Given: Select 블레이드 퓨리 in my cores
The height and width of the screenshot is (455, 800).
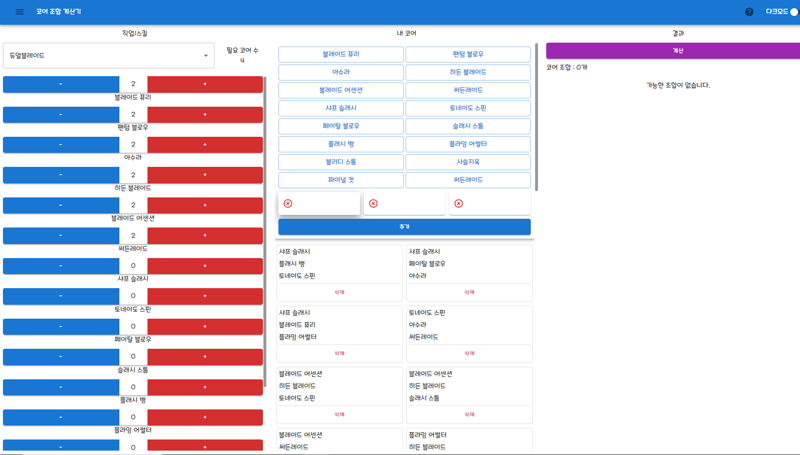Looking at the screenshot, I should [x=341, y=54].
